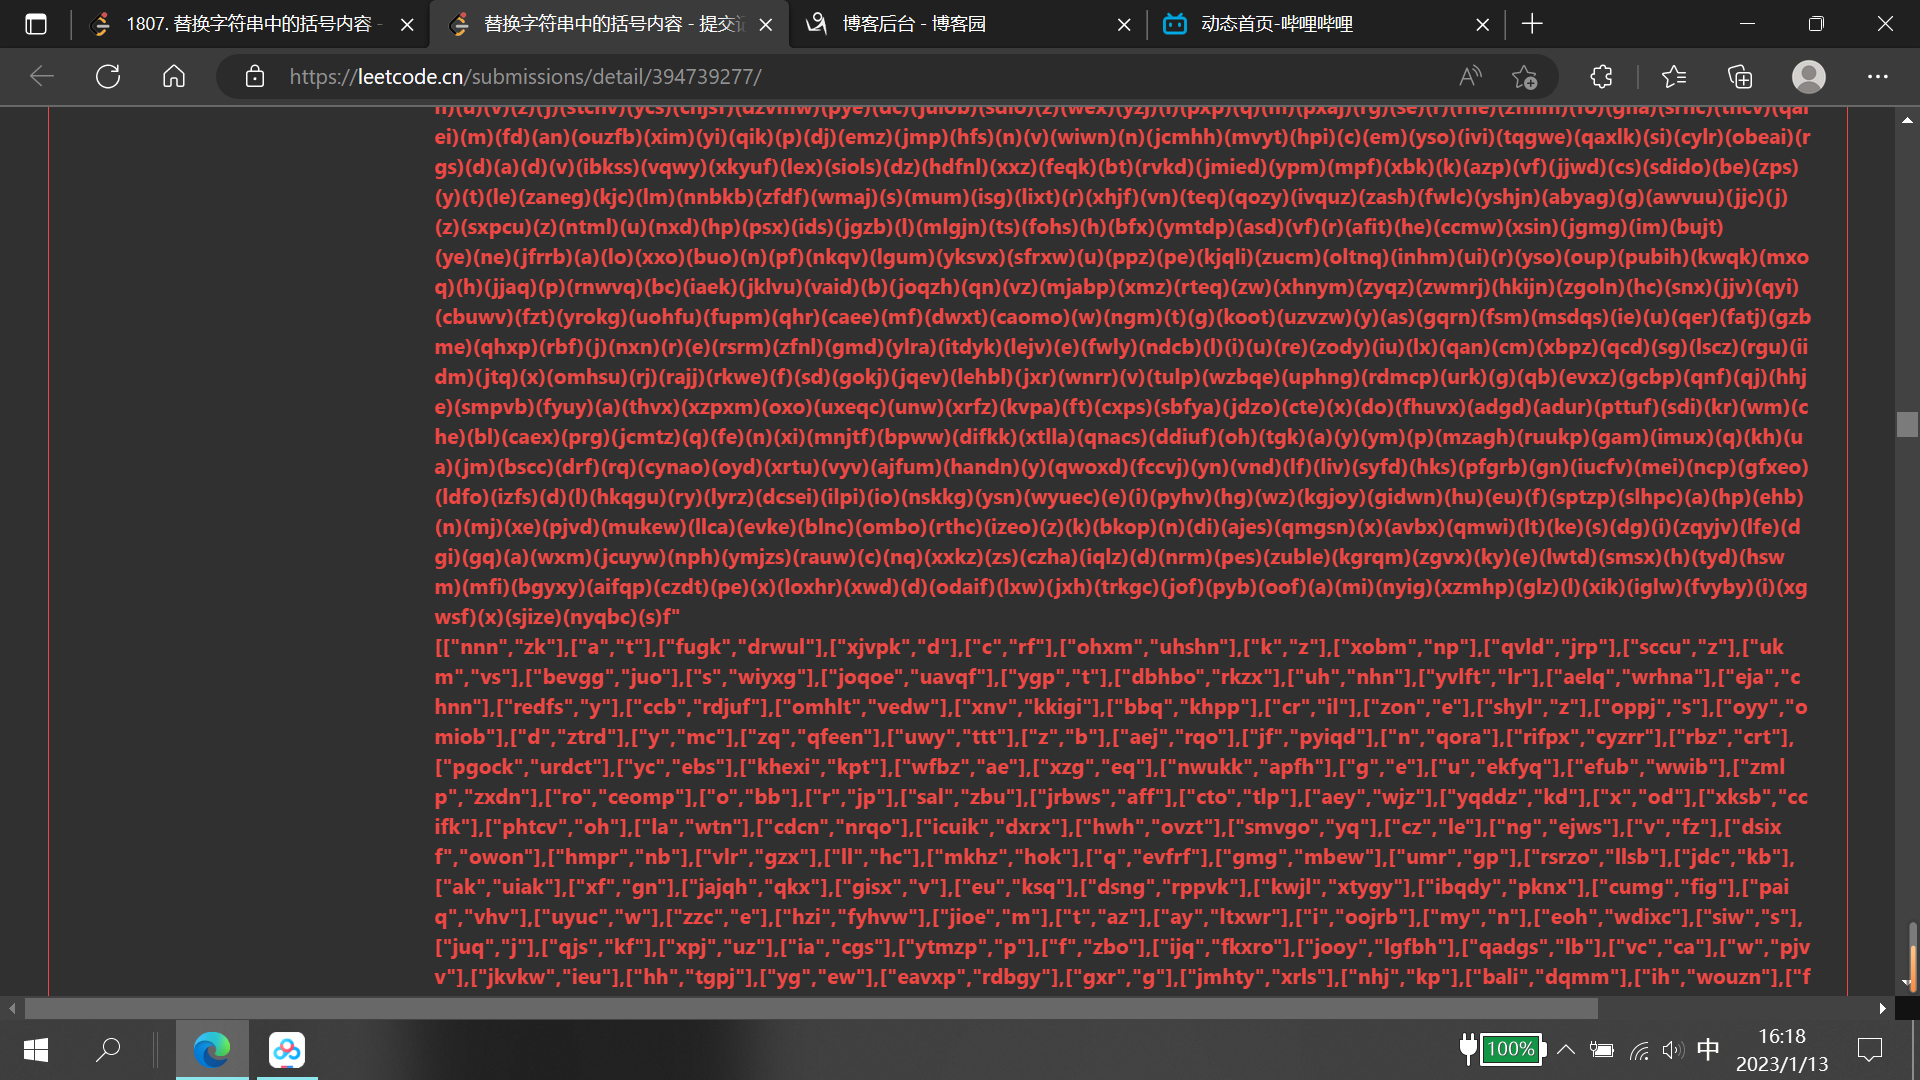The image size is (1920, 1080).
Task: Go to the browser home page icon
Action: (174, 76)
